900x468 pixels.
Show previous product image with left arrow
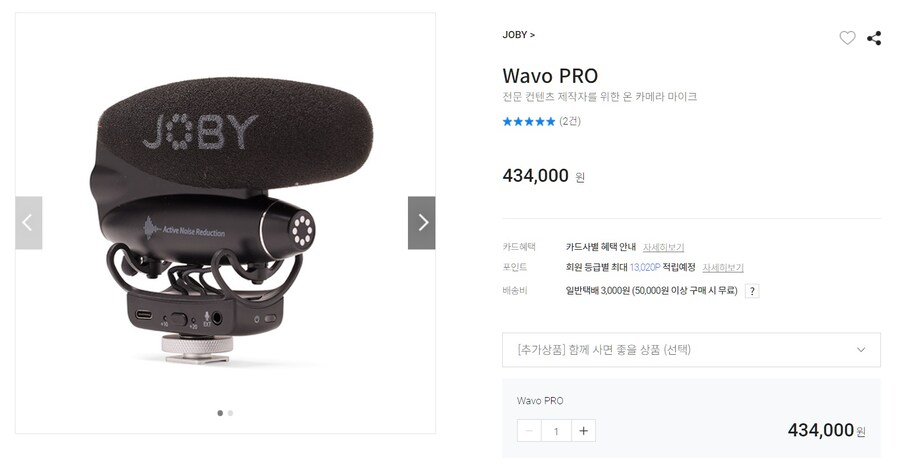click(29, 223)
